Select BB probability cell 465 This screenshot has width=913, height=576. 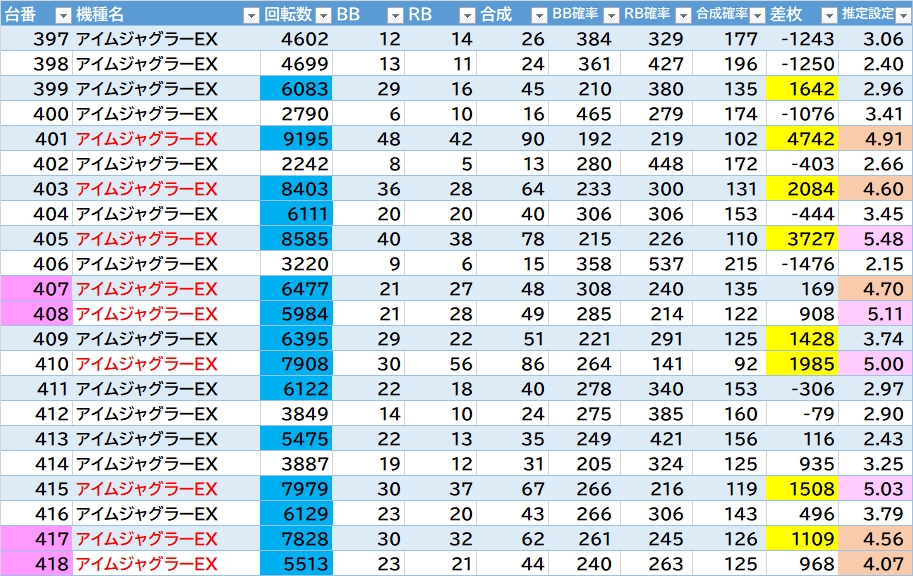pos(584,114)
